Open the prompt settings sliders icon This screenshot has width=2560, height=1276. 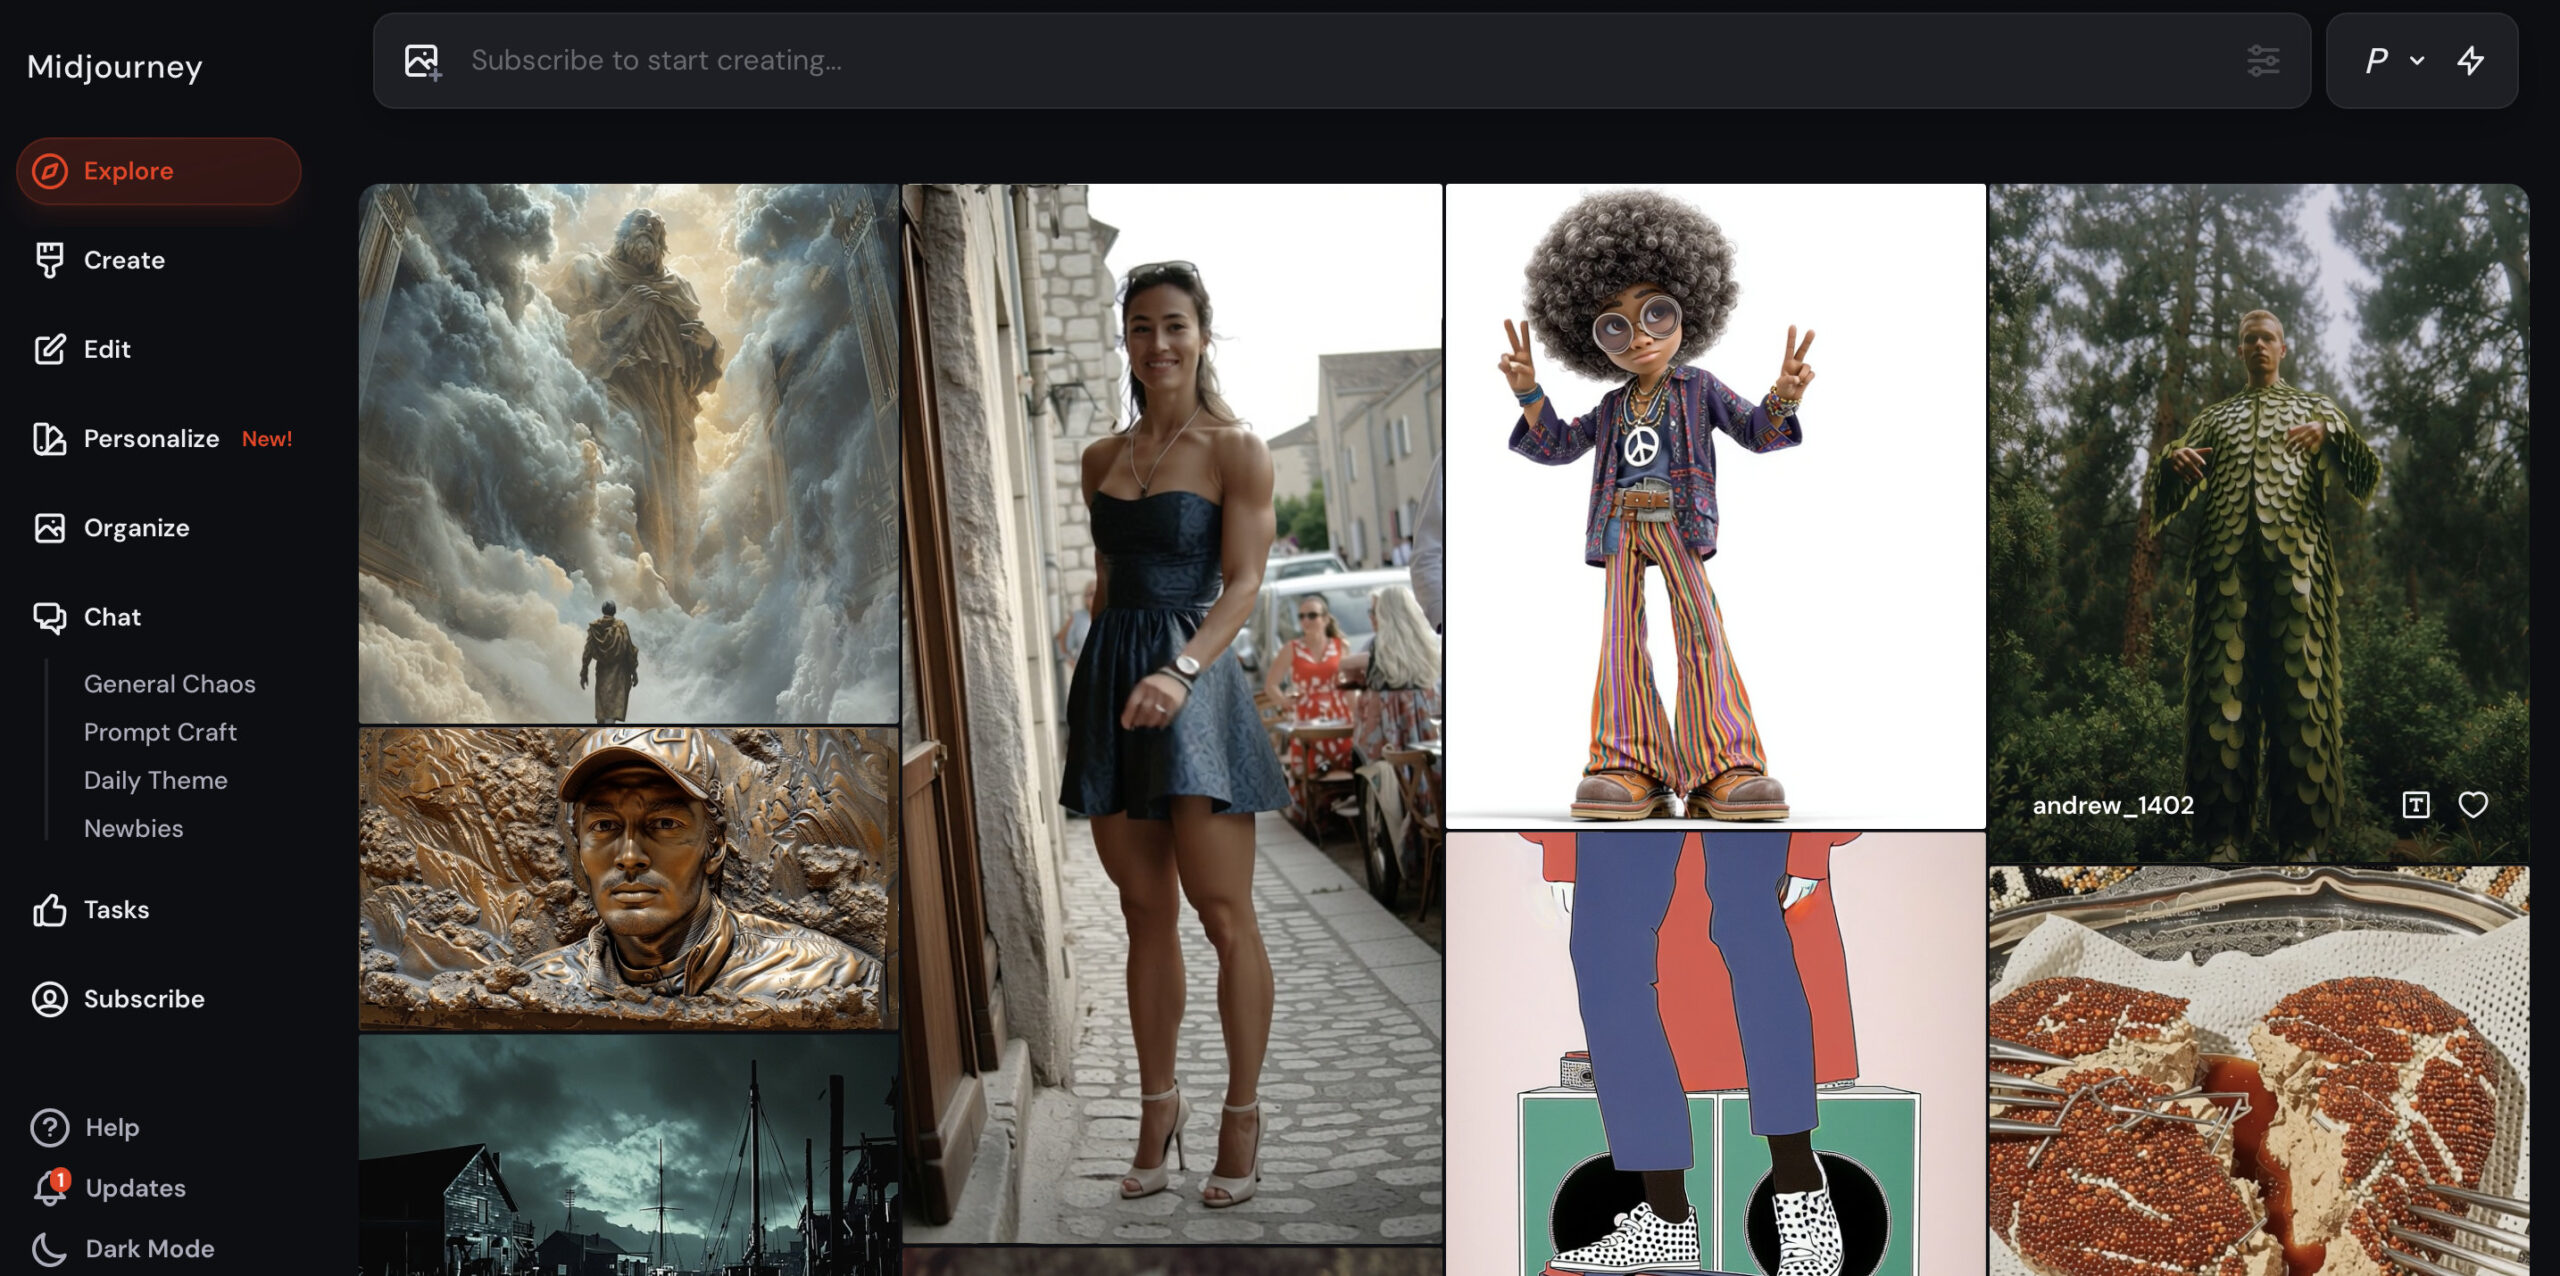tap(2263, 61)
